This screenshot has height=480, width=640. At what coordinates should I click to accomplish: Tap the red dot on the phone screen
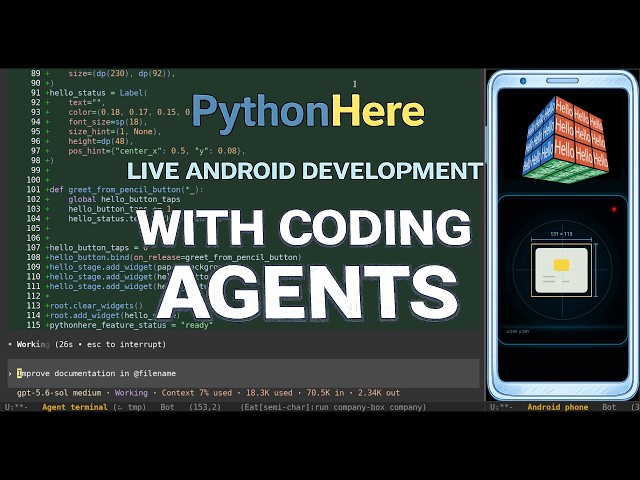pos(614,209)
